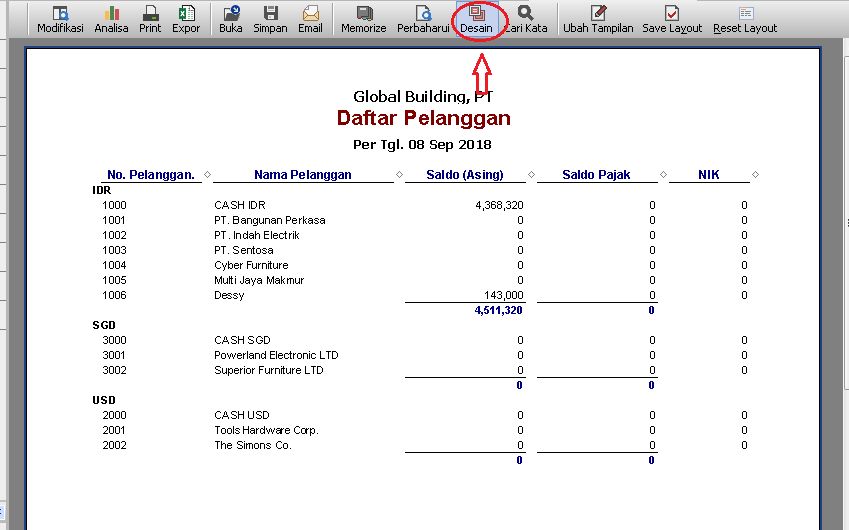
Task: Click the Expor toolbar icon
Action: (x=186, y=18)
